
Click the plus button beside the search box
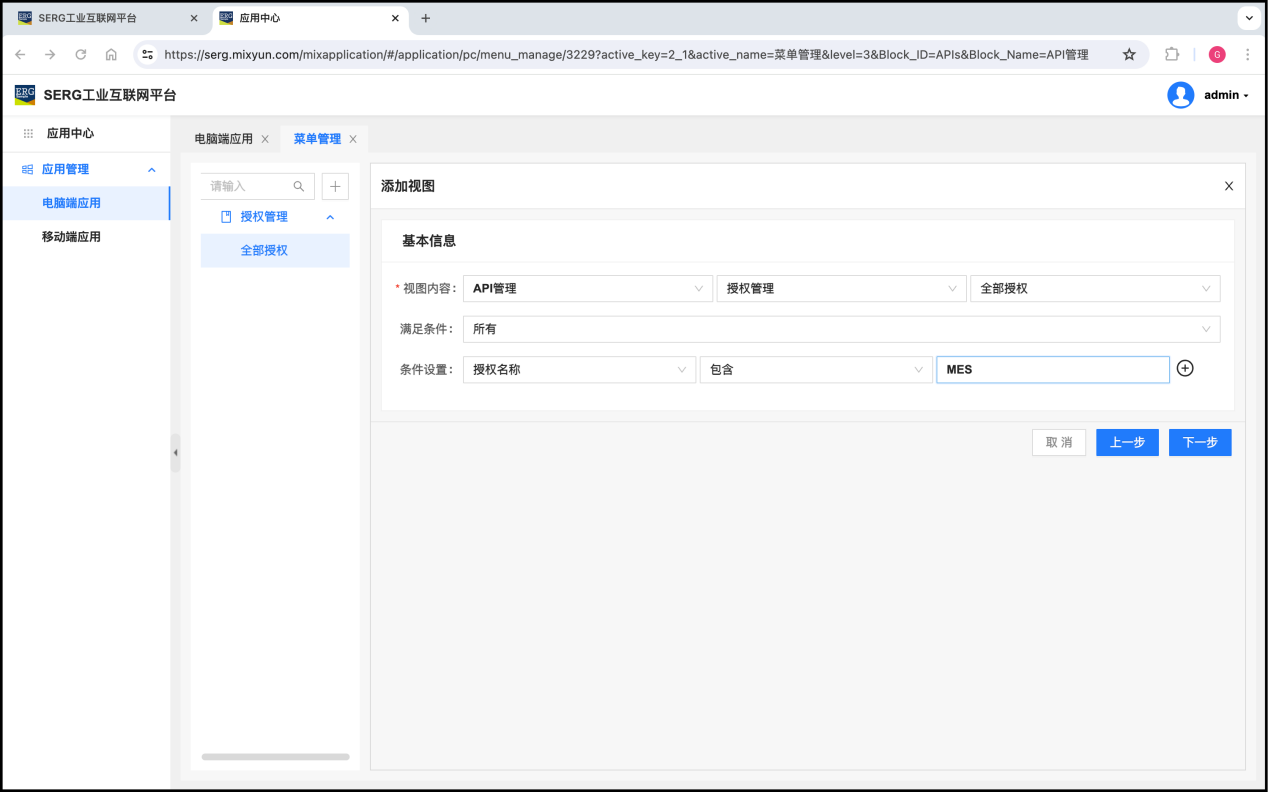(335, 186)
